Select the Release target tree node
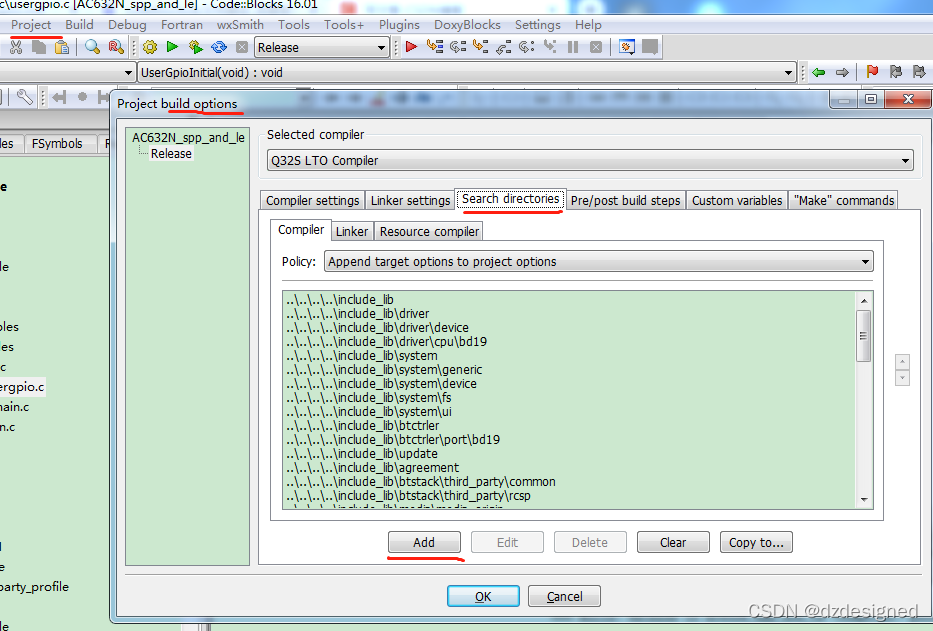 click(x=171, y=154)
